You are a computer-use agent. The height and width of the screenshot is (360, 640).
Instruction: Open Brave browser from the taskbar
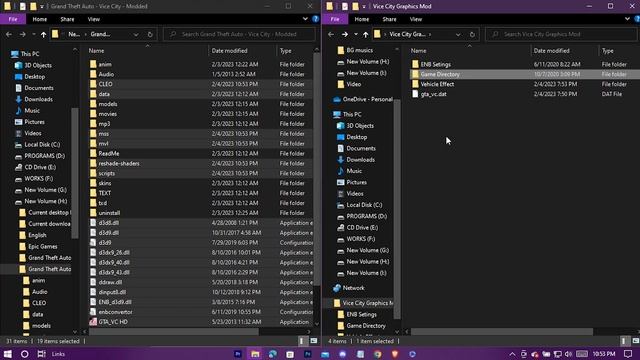(395, 354)
